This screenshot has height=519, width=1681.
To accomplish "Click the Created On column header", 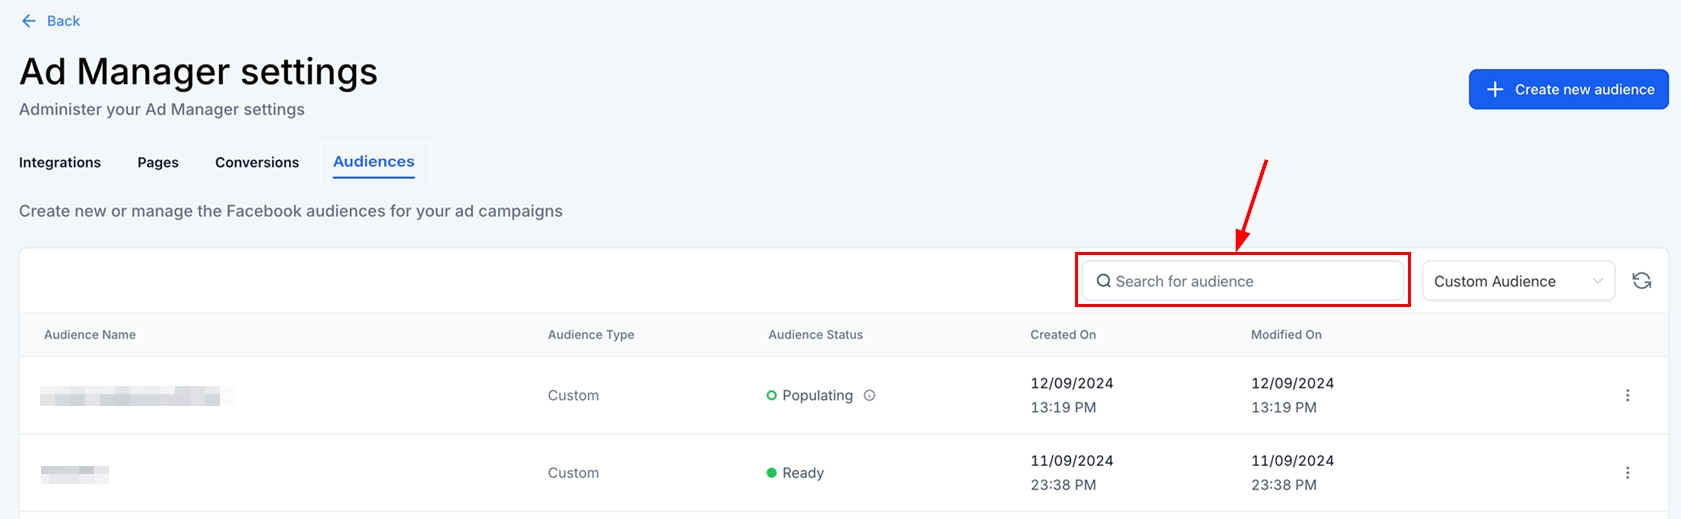I will coord(1063,335).
